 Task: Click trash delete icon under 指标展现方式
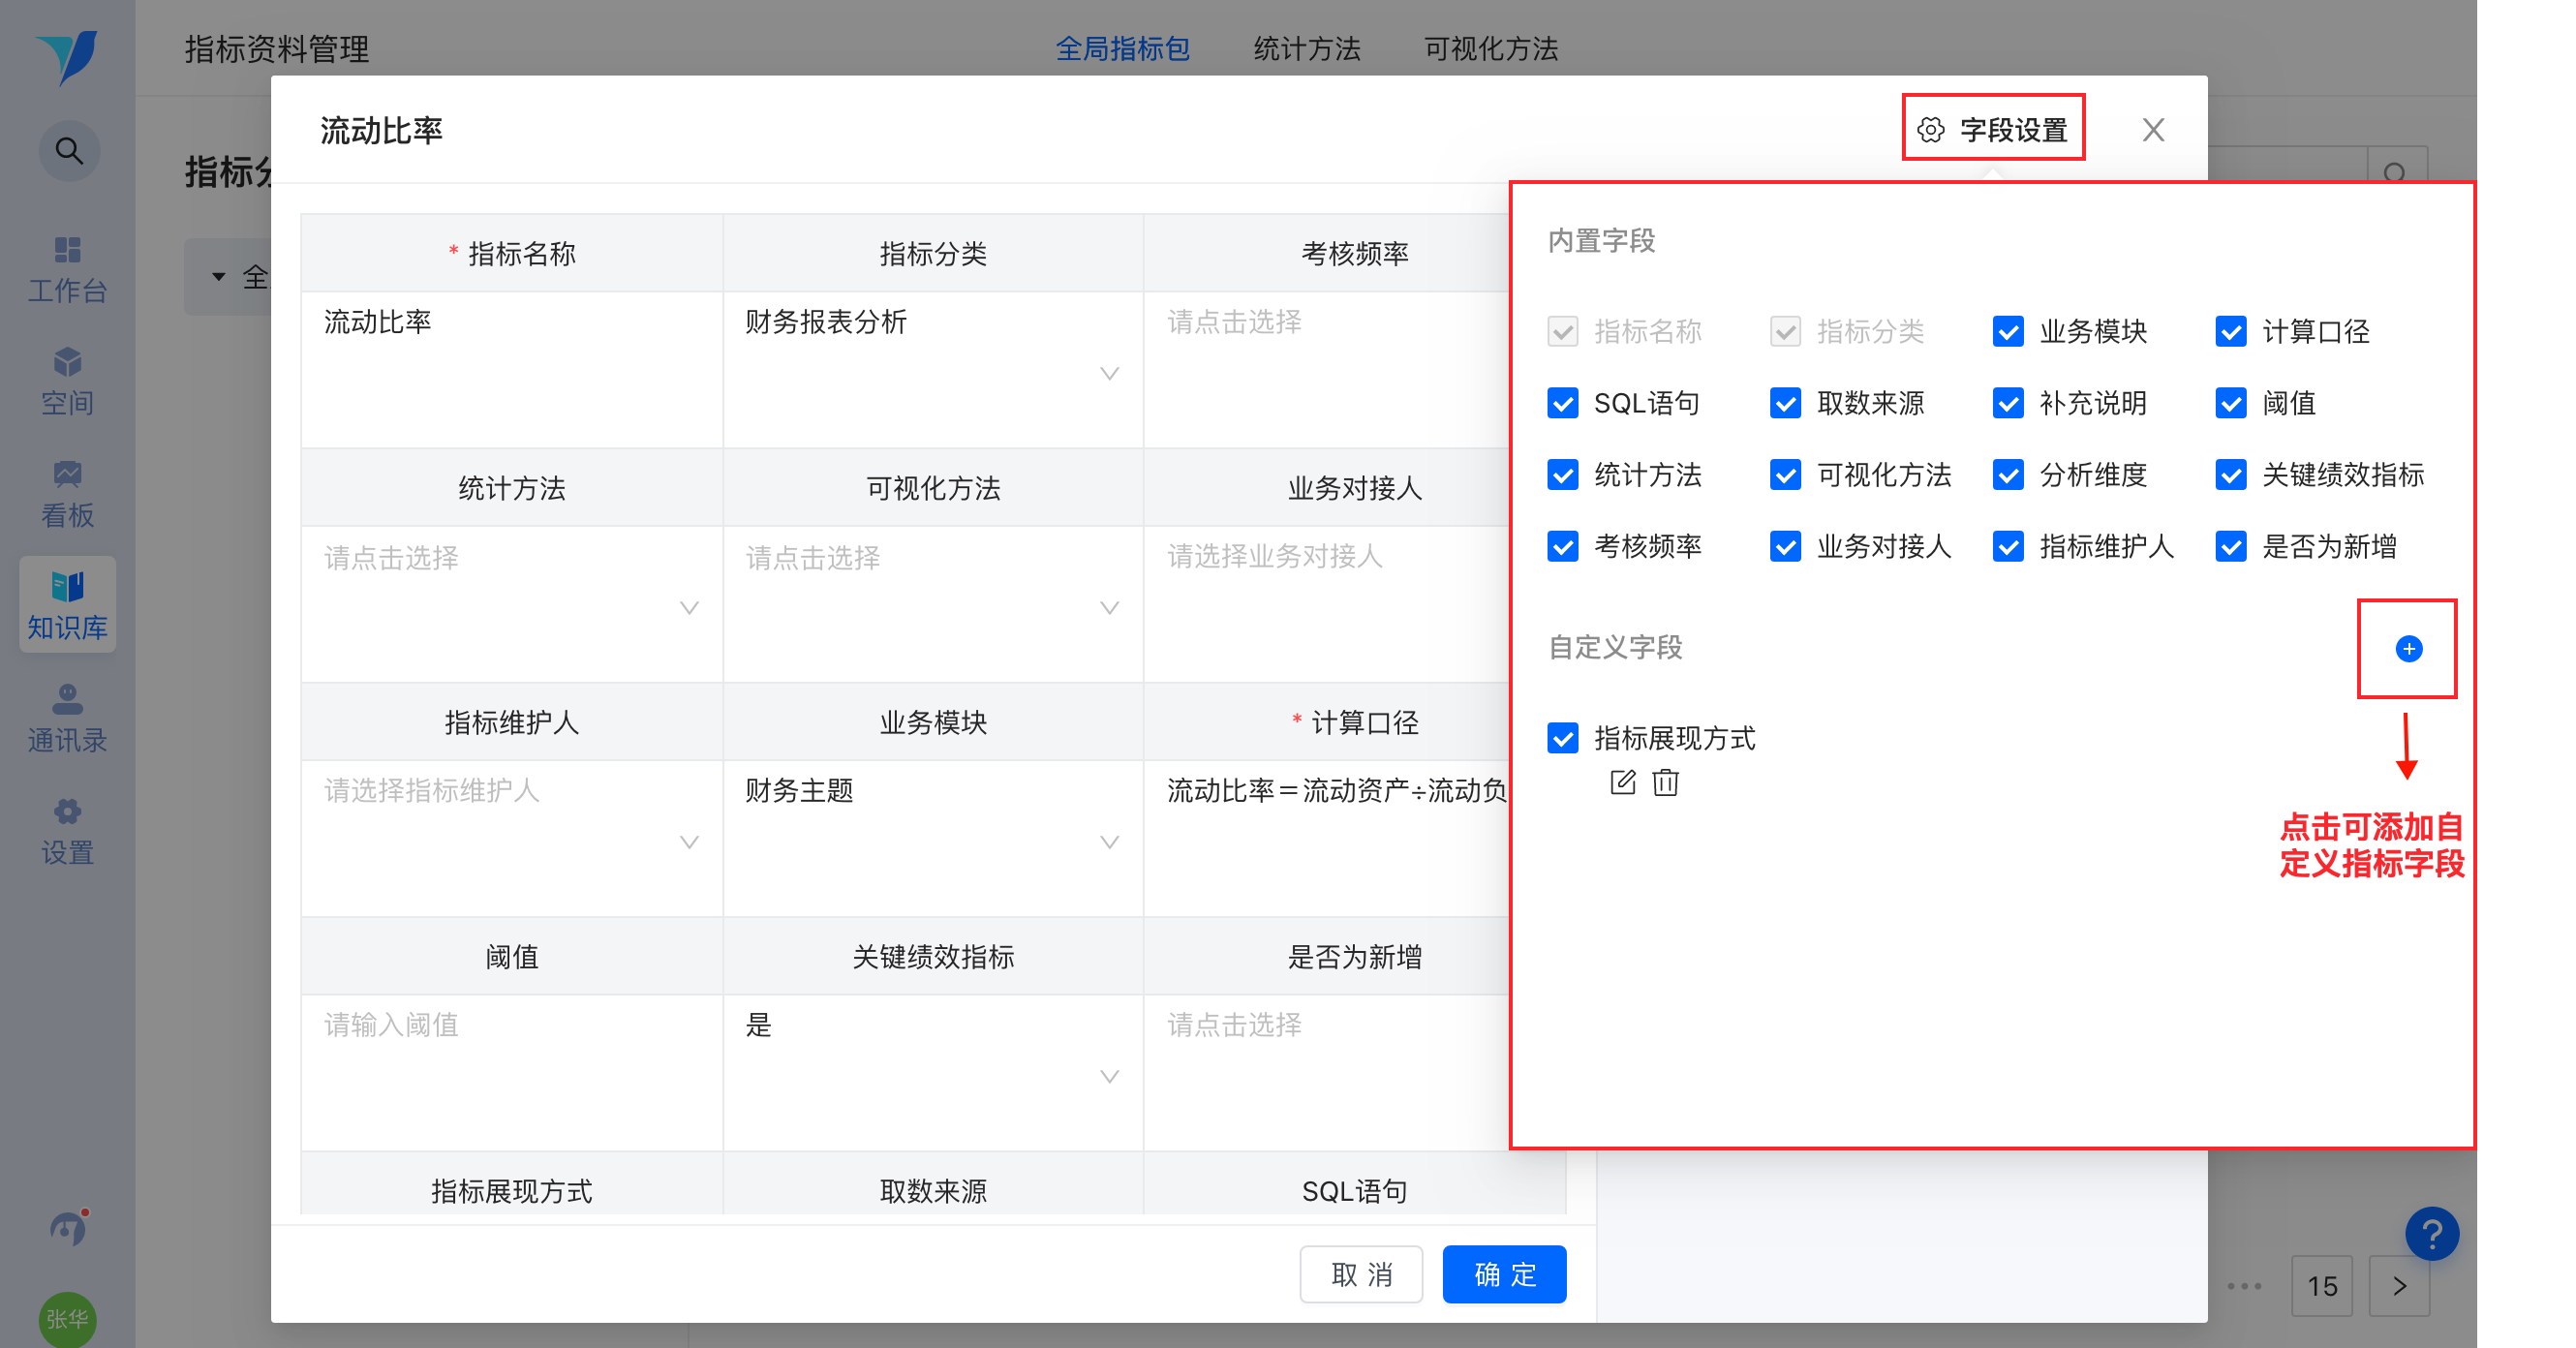(1665, 782)
